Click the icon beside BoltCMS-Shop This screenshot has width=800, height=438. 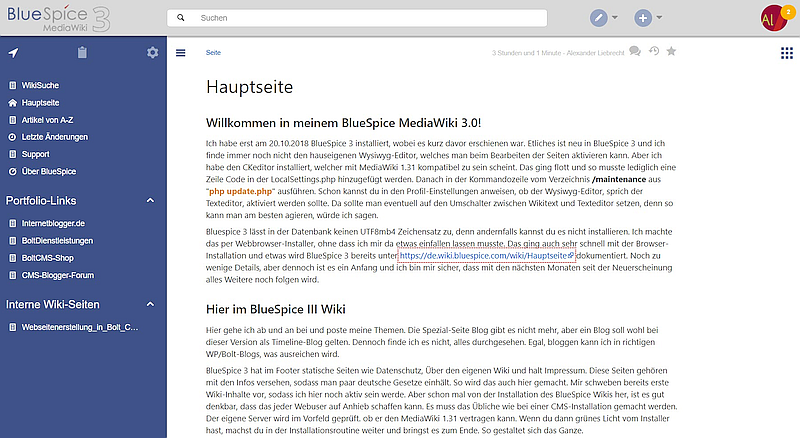(13, 258)
